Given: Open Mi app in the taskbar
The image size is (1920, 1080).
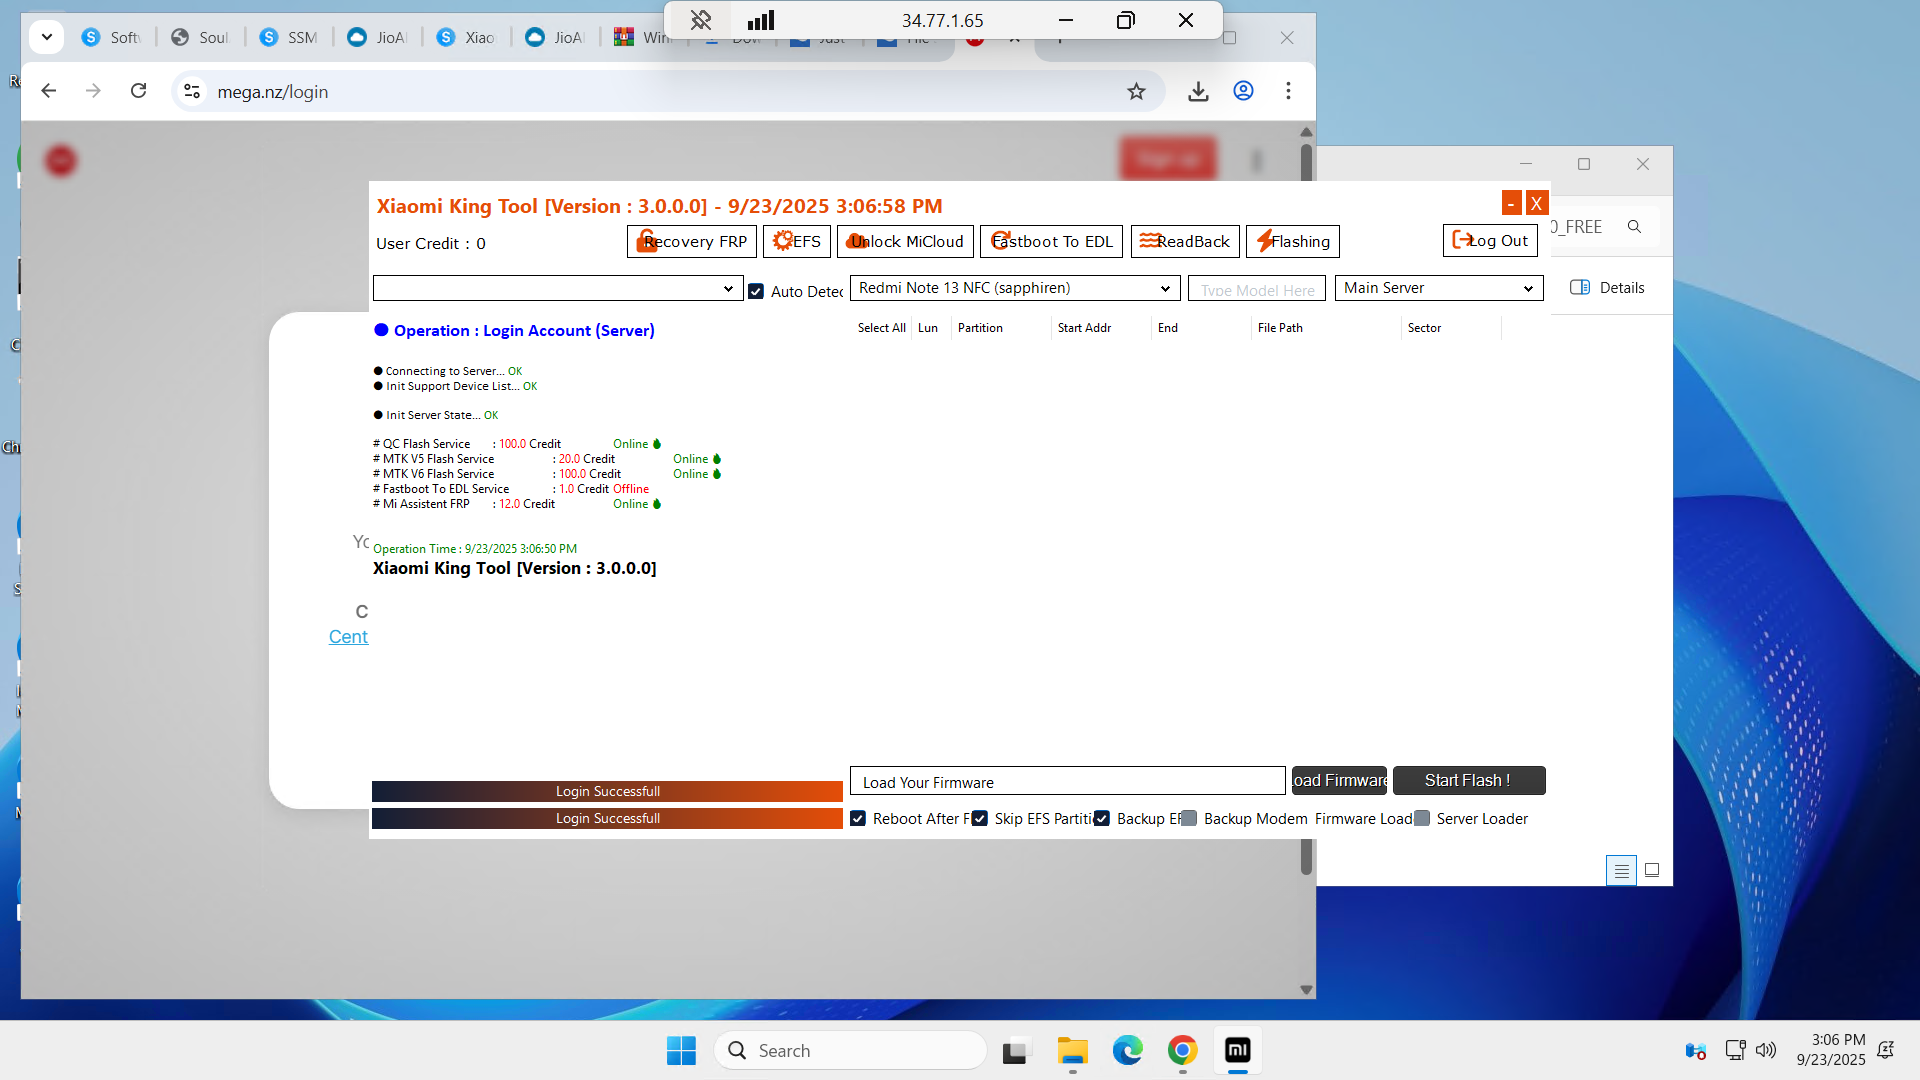Looking at the screenshot, I should pos(1237,1050).
